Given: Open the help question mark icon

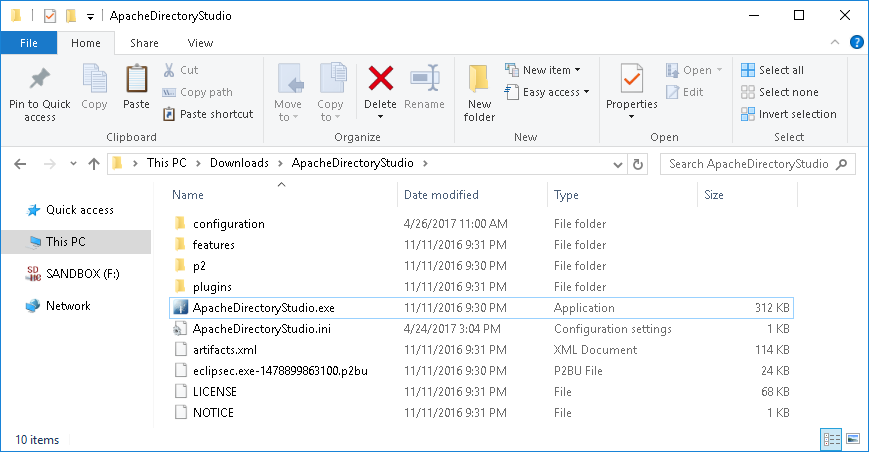Looking at the screenshot, I should pyautogui.click(x=856, y=42).
